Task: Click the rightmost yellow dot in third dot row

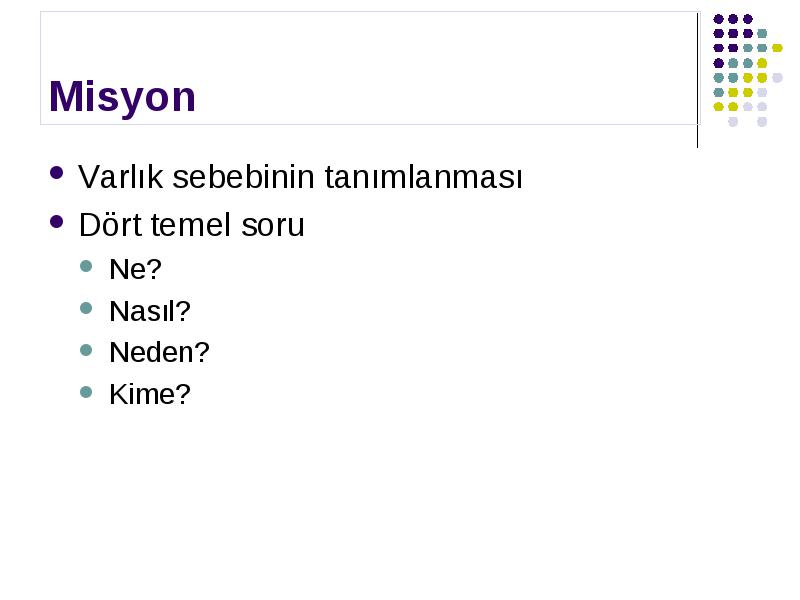Action: (x=777, y=48)
